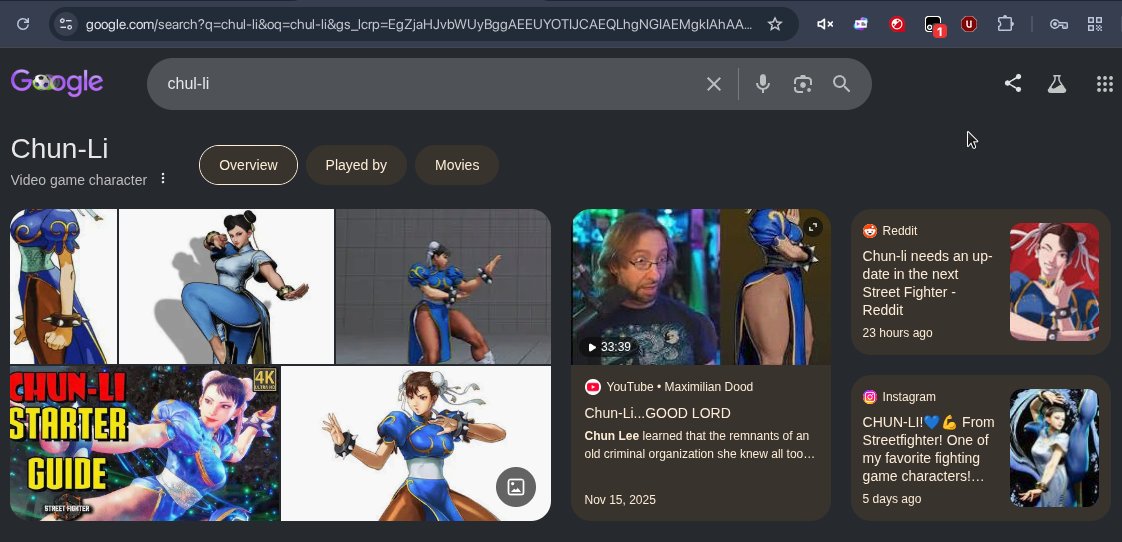Open more options beside Video game character
This screenshot has height=542, width=1122.
pos(163,178)
